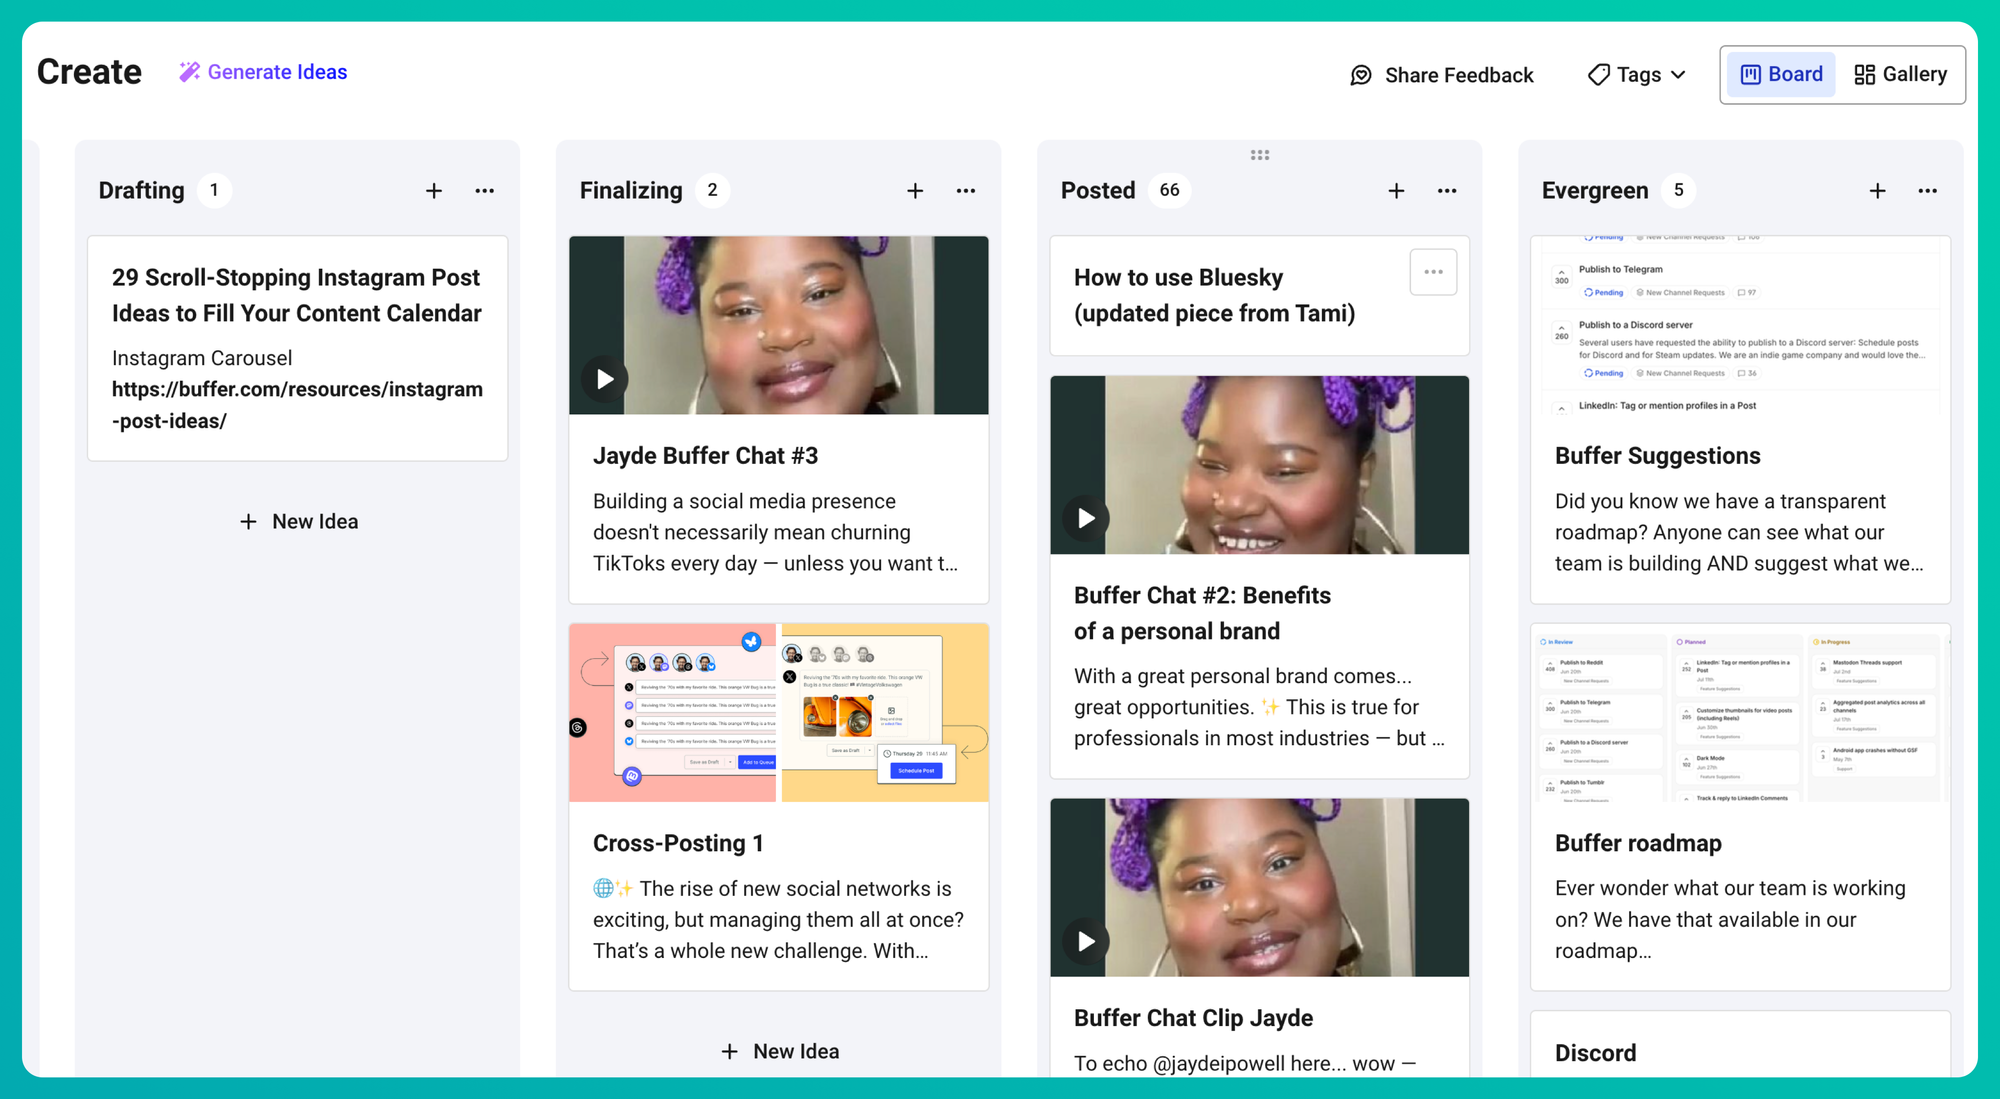Open Evergreen column more options menu

tap(1928, 191)
